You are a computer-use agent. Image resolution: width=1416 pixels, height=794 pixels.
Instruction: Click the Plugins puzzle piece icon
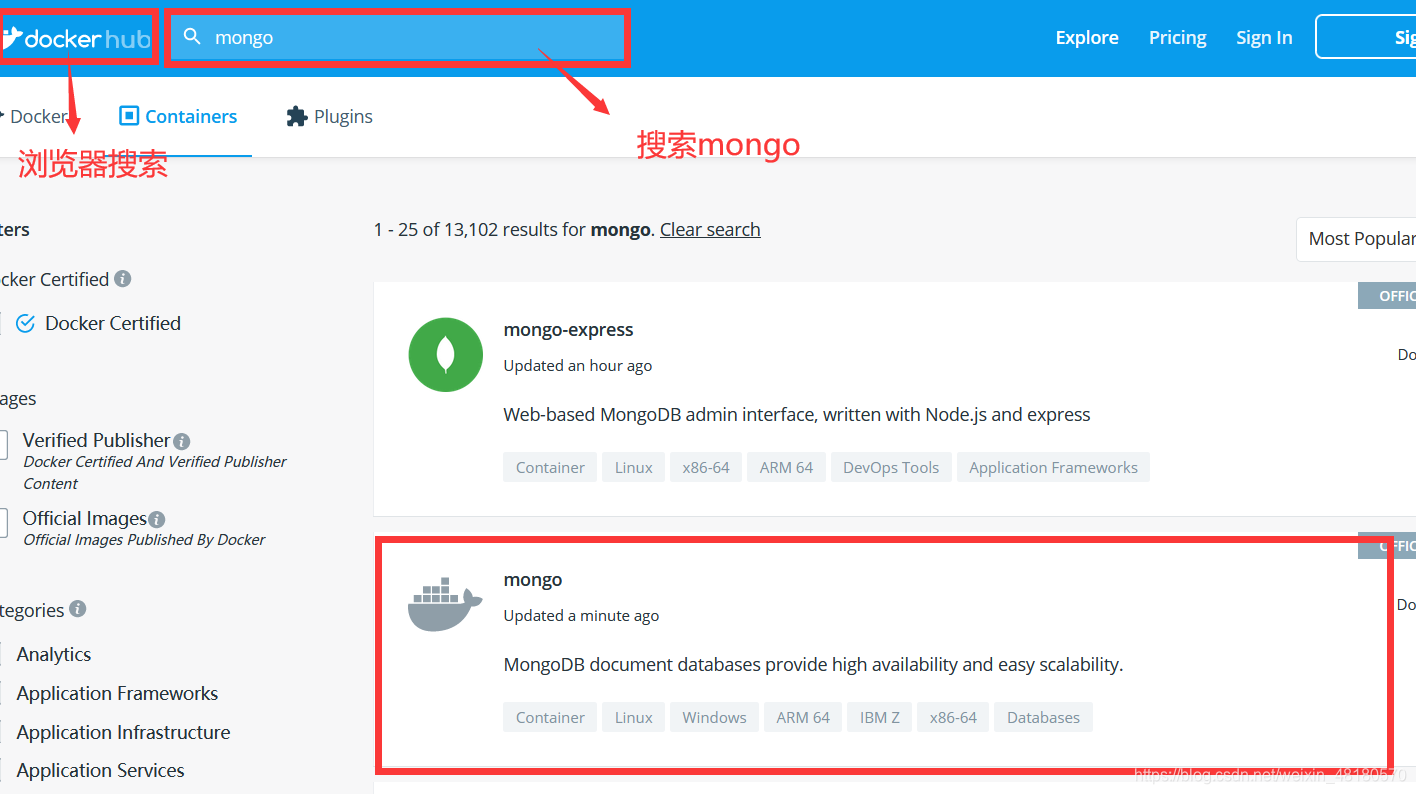coord(297,116)
